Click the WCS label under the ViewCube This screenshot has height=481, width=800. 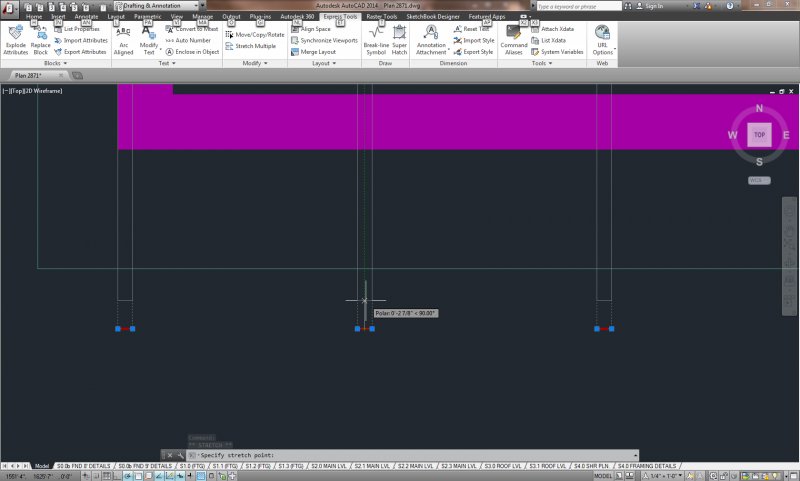[x=759, y=181]
